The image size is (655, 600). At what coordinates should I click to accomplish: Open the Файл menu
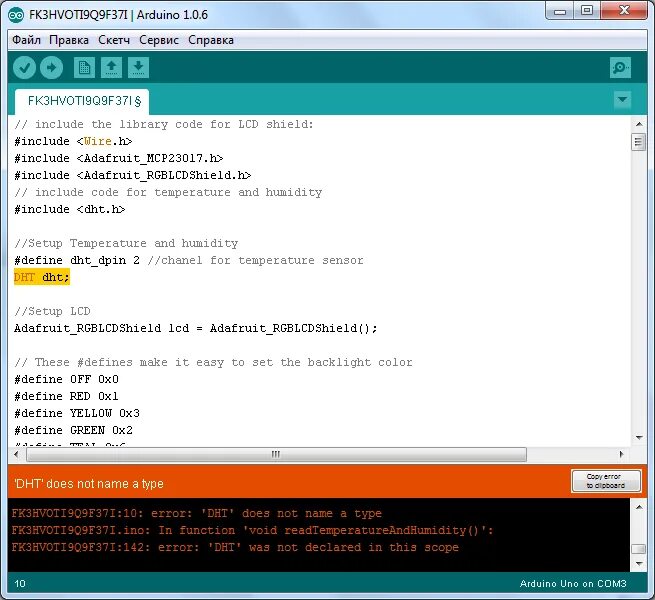coord(26,40)
